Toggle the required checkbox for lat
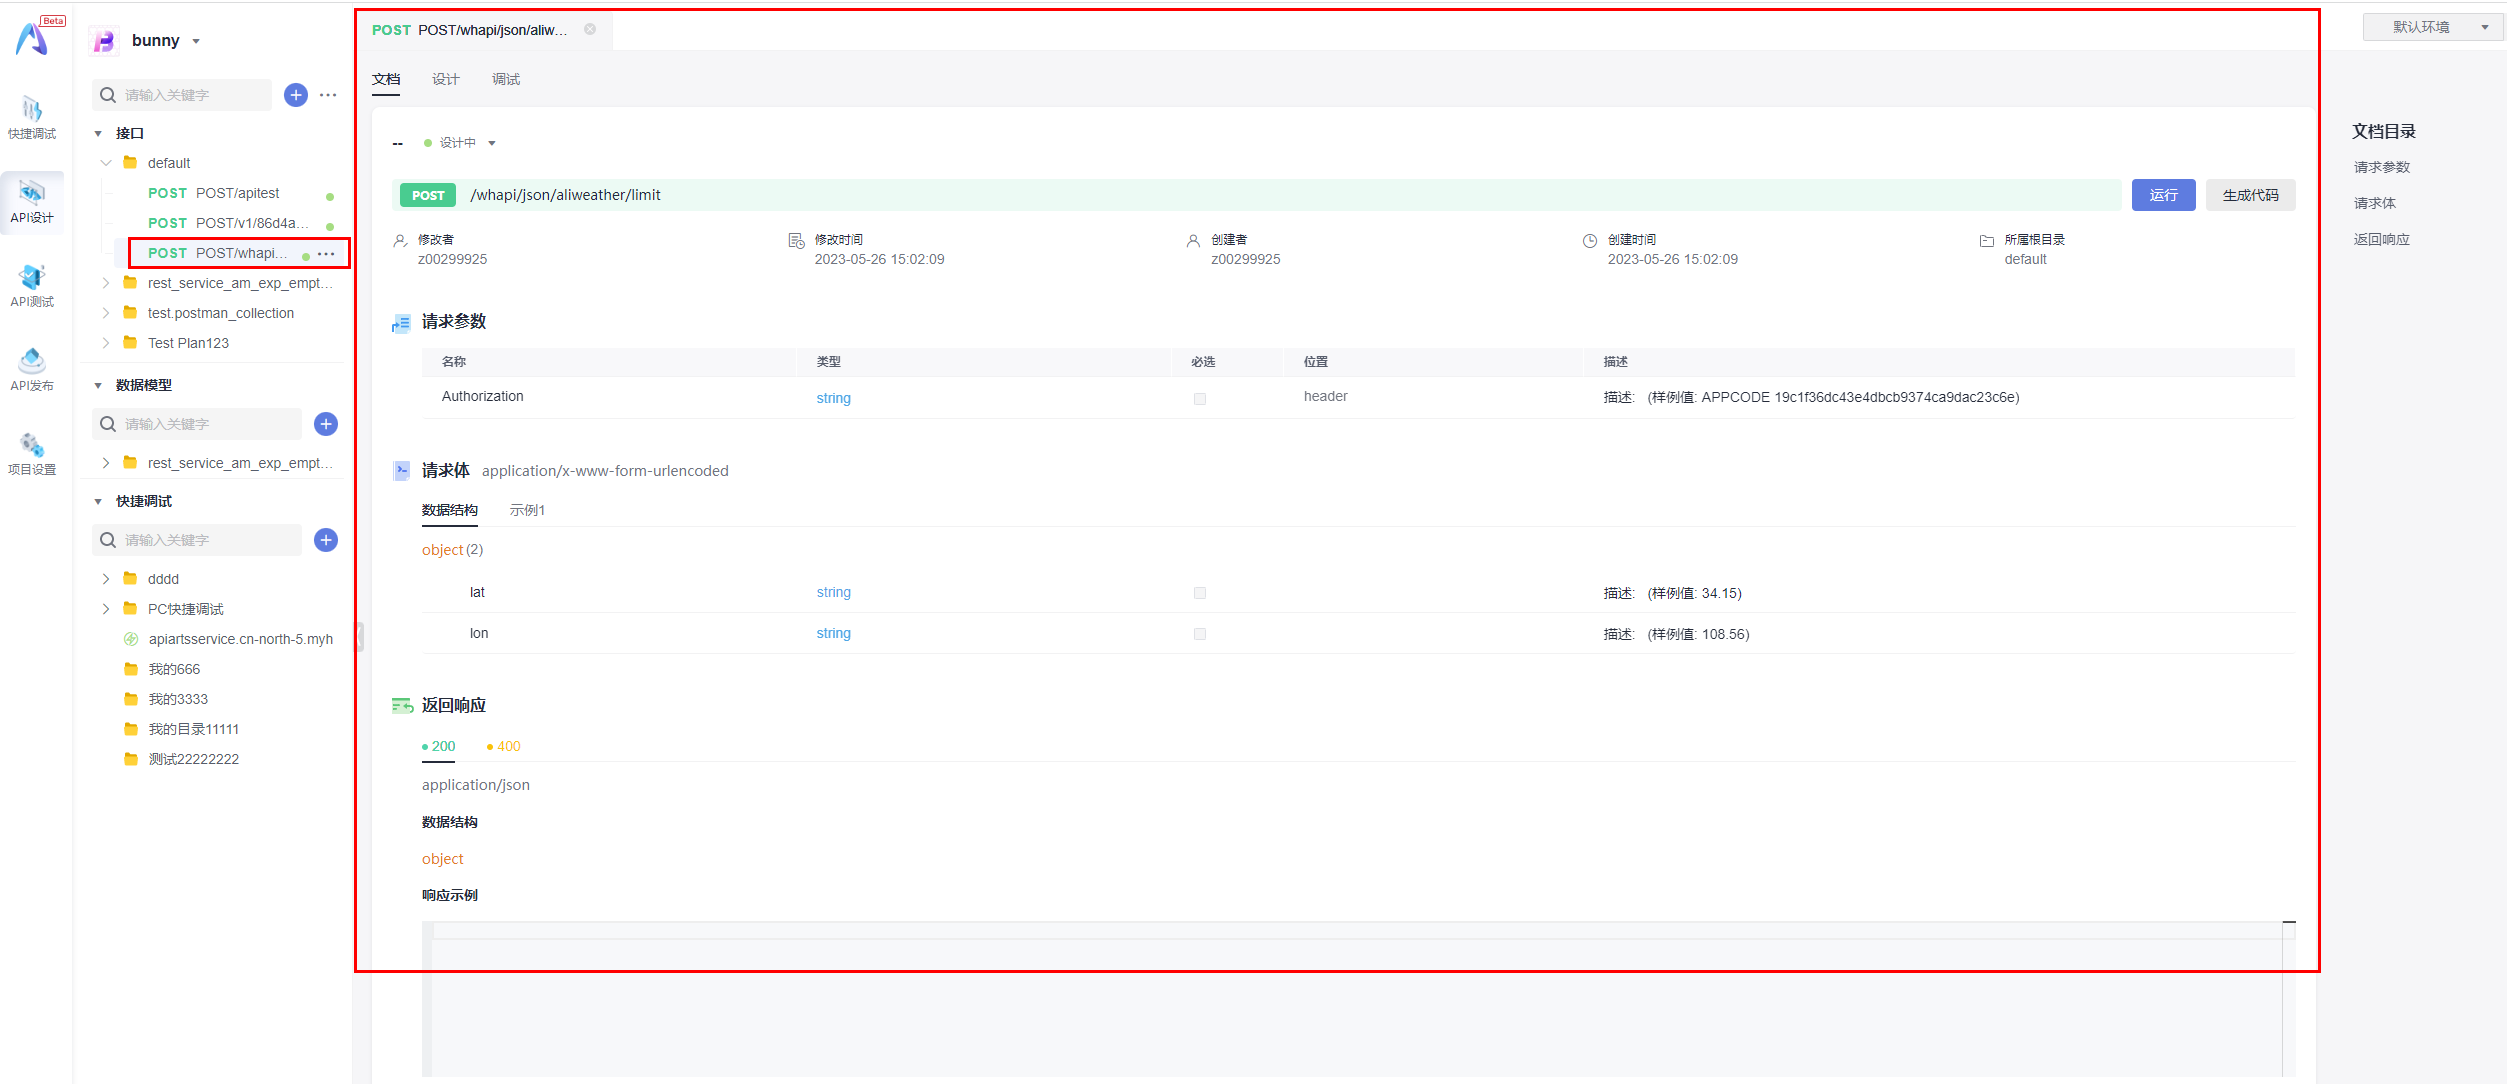Image resolution: width=2507 pixels, height=1084 pixels. click(1200, 593)
